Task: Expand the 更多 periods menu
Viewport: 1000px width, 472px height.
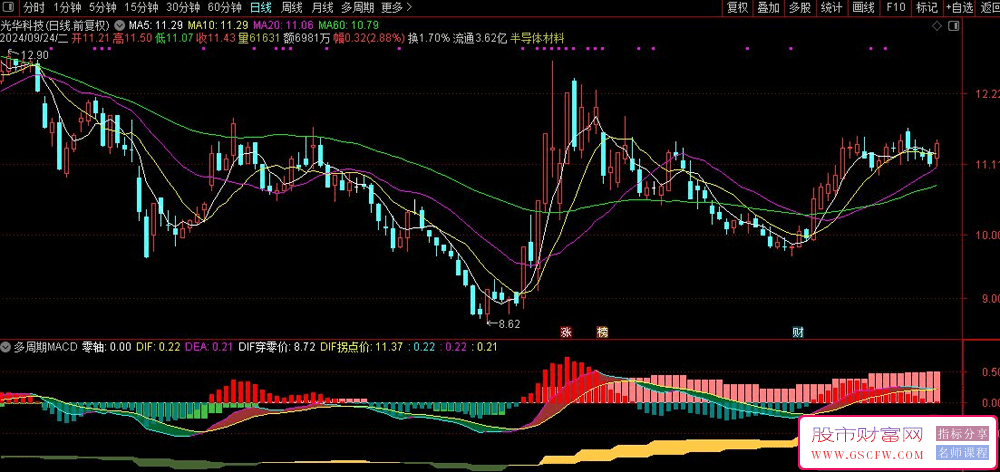Action: 397,8
